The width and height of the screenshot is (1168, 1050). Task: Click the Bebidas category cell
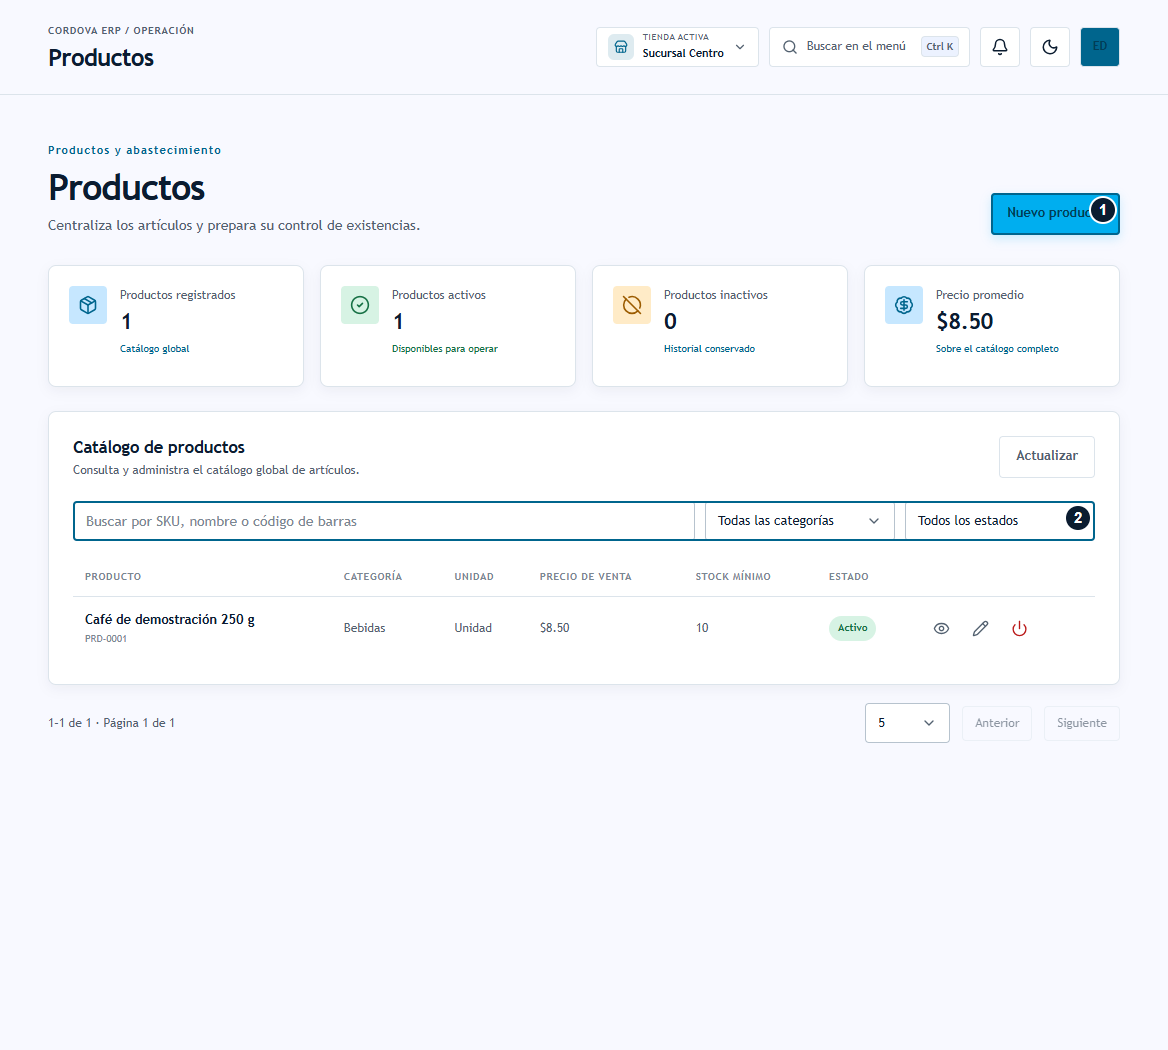364,628
